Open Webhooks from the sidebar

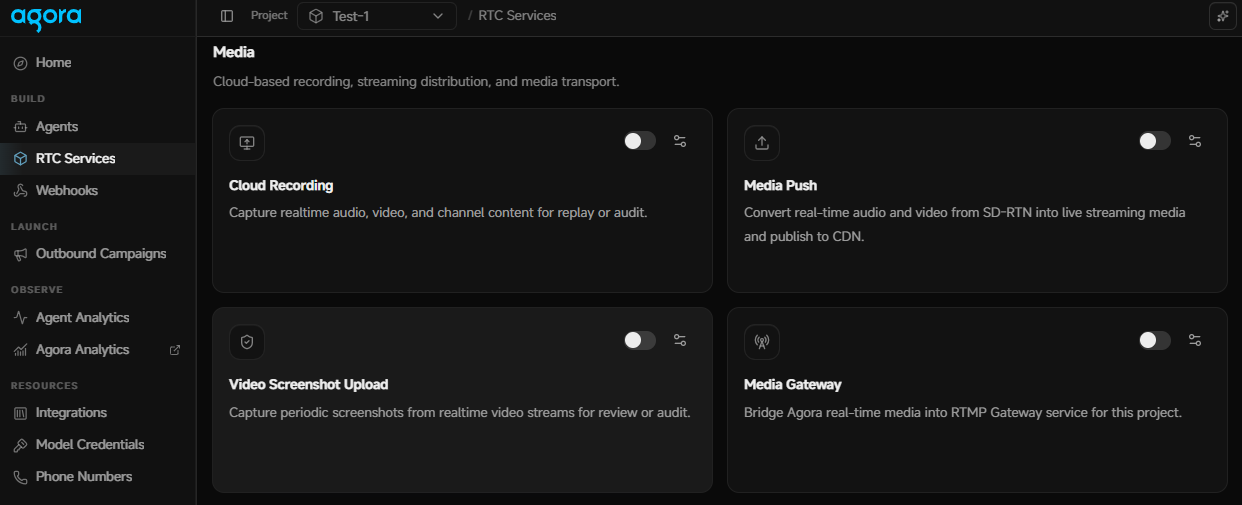(x=98, y=191)
